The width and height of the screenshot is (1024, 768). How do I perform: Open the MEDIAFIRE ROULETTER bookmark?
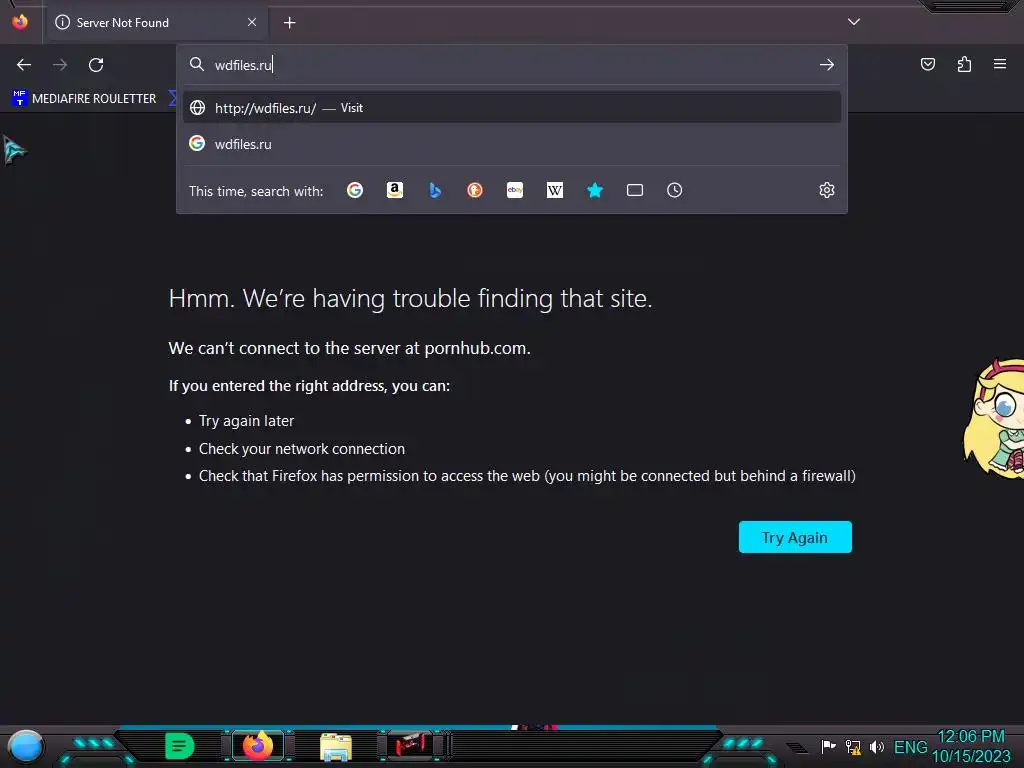point(84,99)
